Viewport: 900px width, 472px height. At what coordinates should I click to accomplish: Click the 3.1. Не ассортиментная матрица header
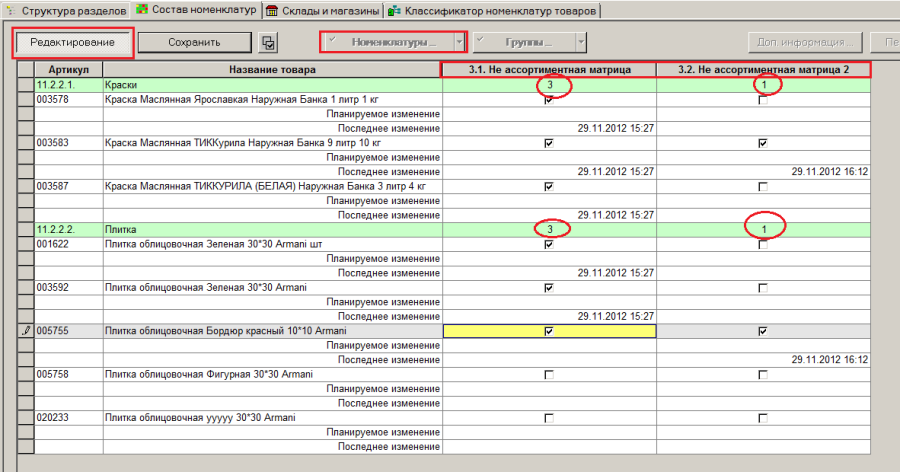tap(549, 70)
